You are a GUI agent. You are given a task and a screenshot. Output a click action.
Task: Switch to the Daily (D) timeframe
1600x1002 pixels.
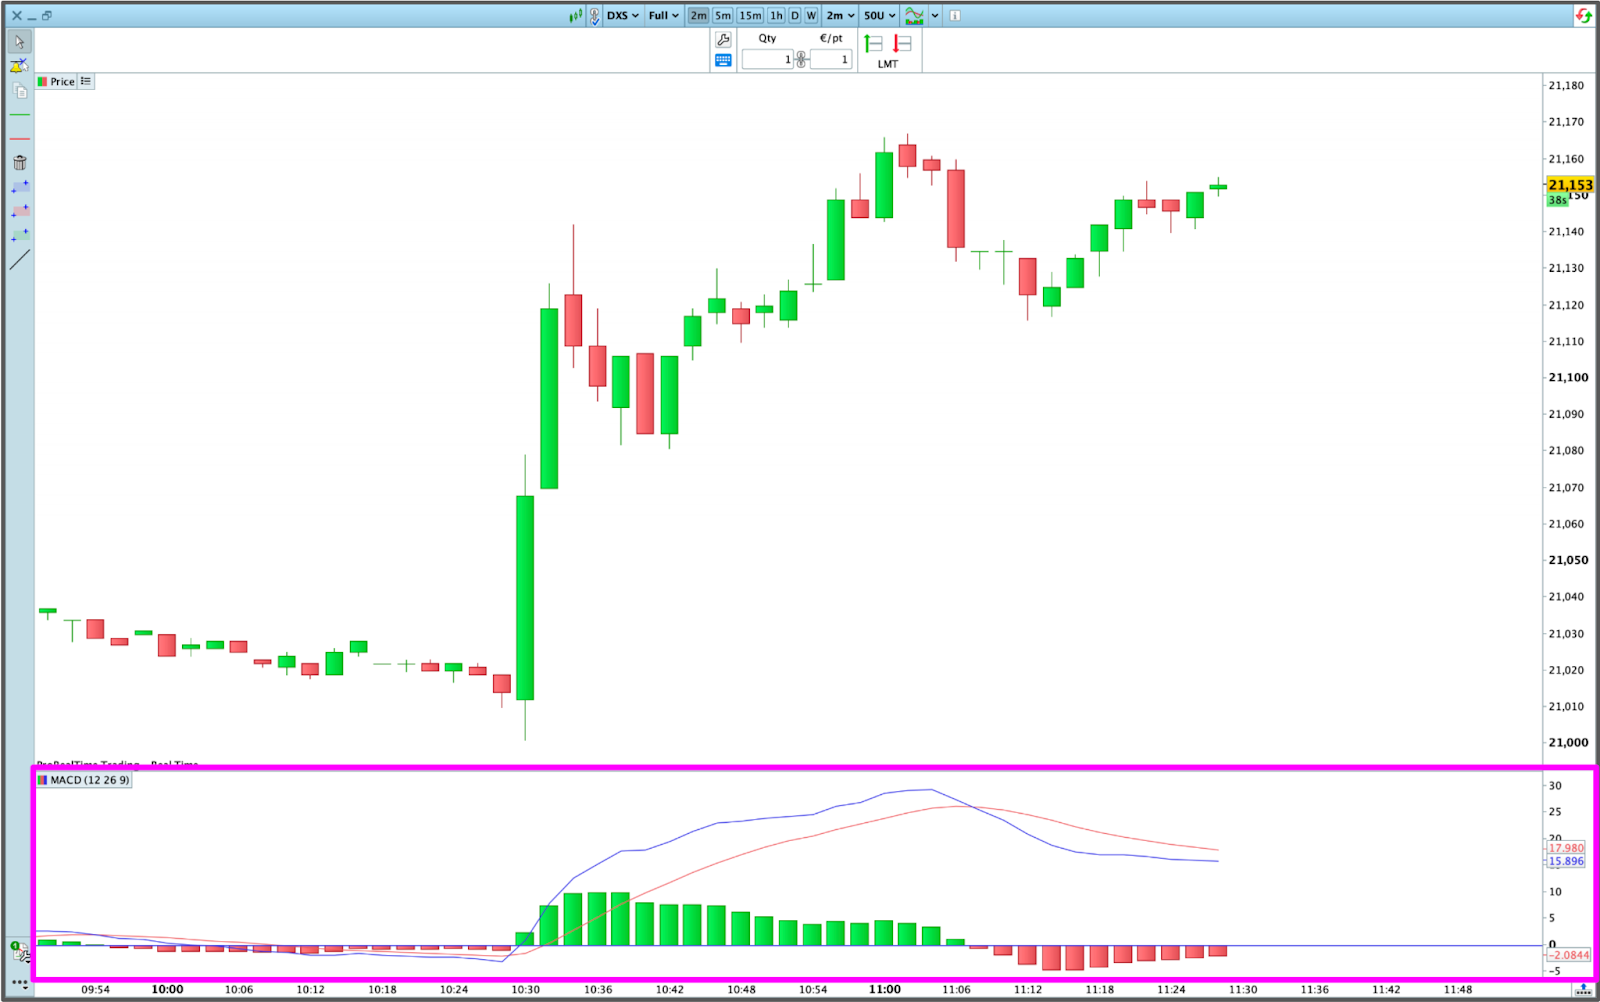795,15
